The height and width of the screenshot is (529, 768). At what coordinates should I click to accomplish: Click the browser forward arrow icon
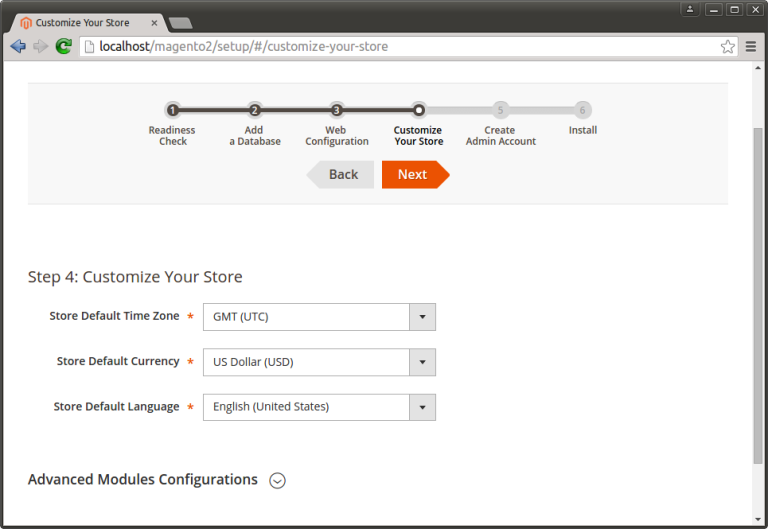pyautogui.click(x=40, y=46)
